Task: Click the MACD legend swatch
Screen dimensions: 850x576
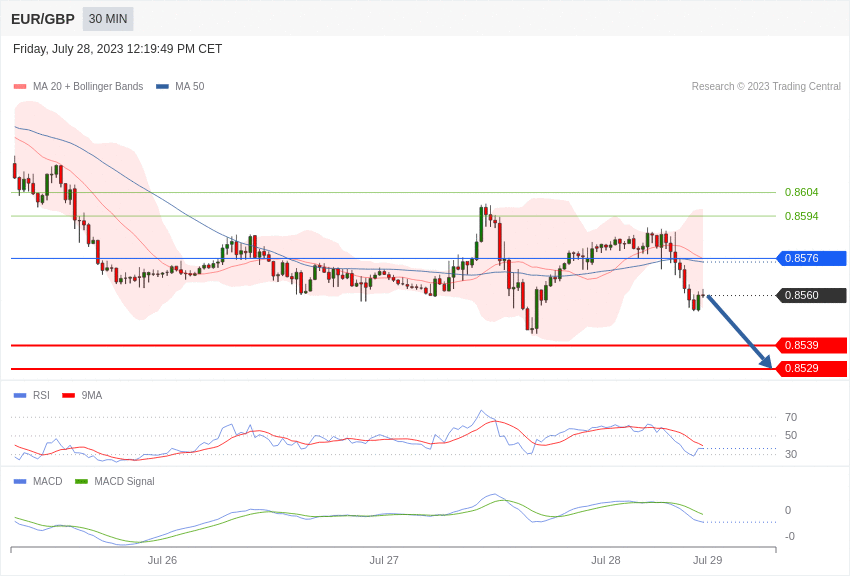Action: click(x=20, y=481)
